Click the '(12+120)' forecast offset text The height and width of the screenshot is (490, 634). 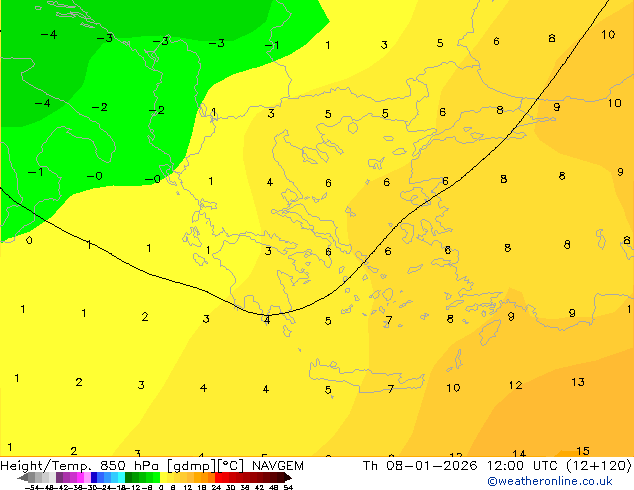[x=599, y=466]
